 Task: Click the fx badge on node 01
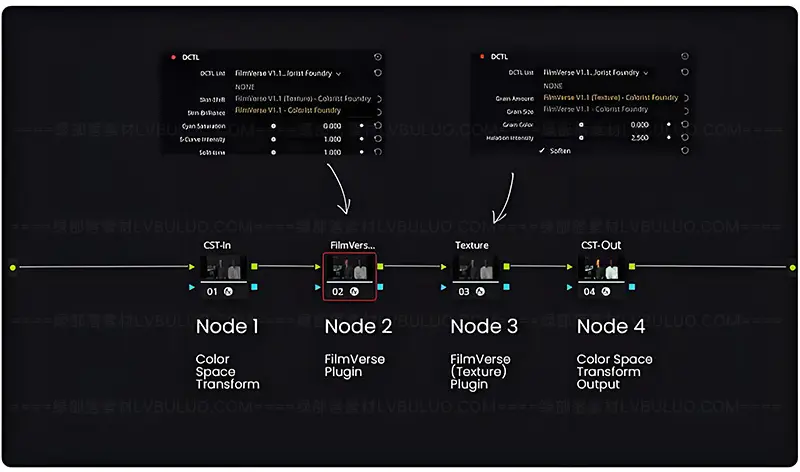pyautogui.click(x=228, y=291)
